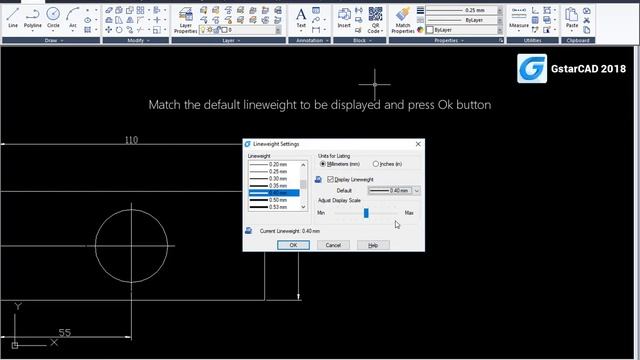Click the Insert block button
The height and width of the screenshot is (360, 640).
[344, 18]
